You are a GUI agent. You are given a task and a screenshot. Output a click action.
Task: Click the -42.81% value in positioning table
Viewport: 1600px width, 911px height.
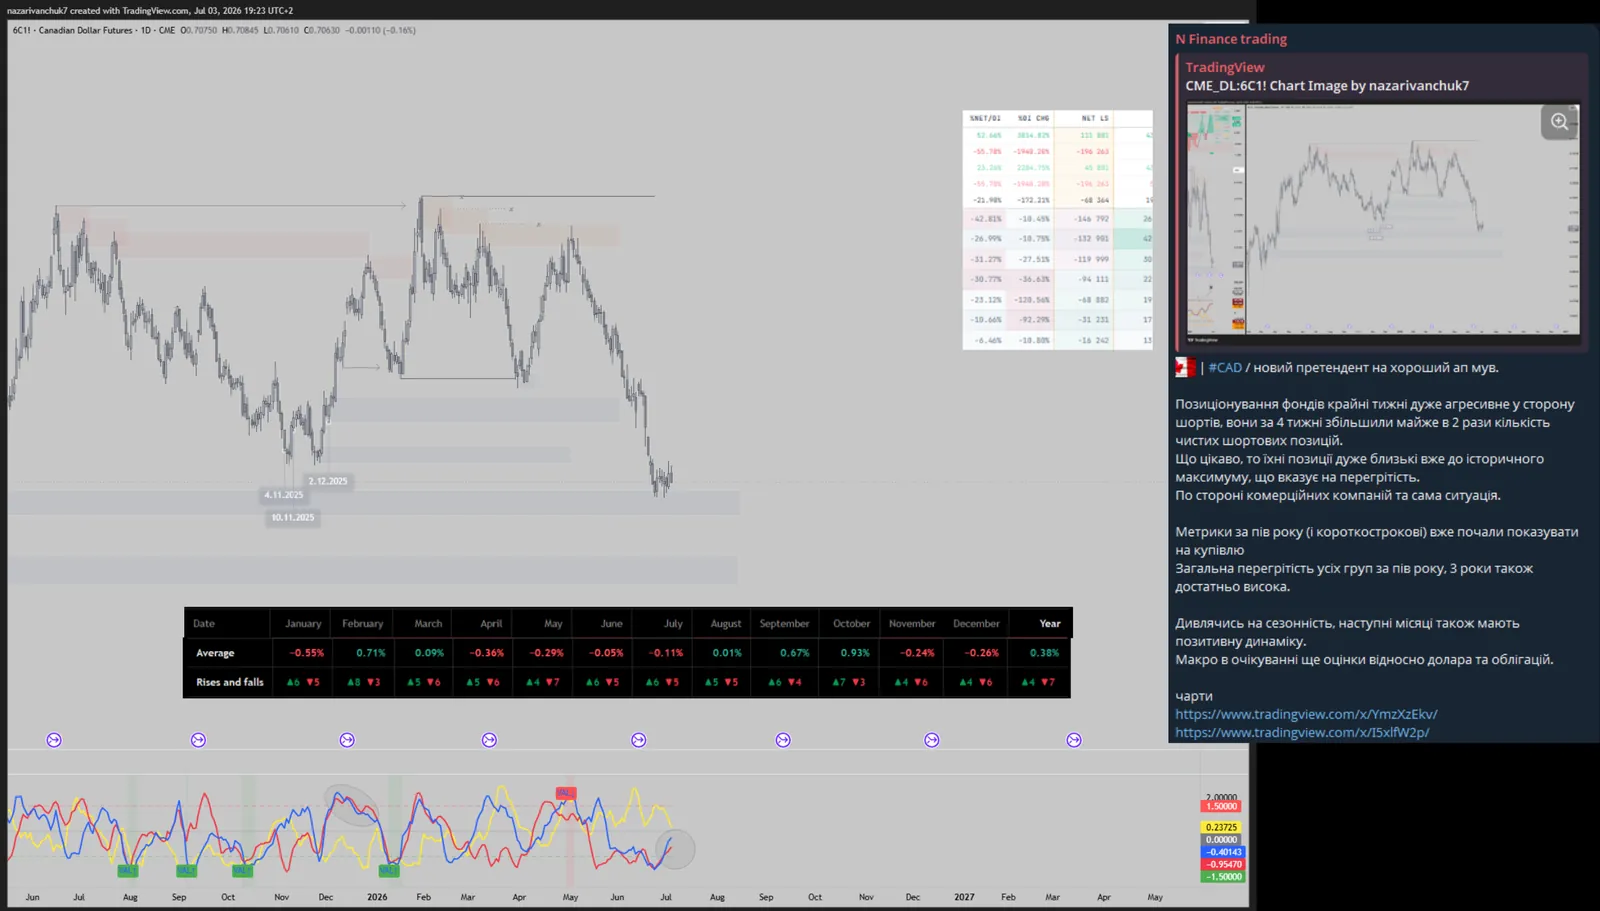click(987, 219)
